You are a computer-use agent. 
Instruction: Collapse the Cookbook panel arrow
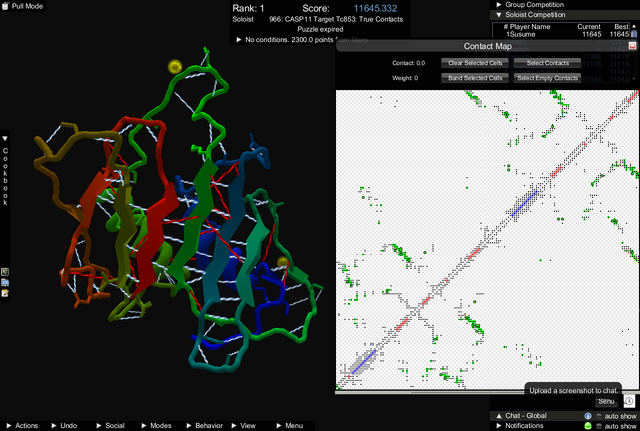5,138
